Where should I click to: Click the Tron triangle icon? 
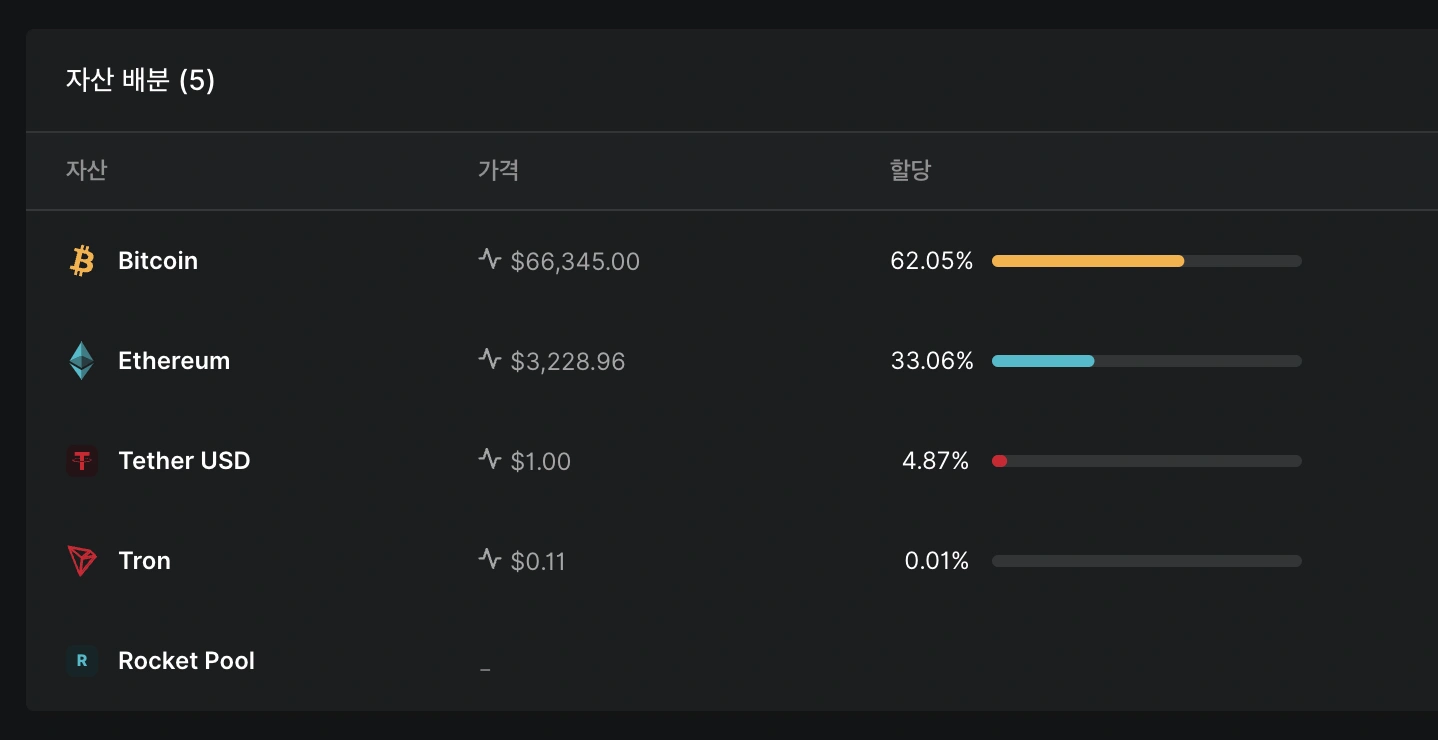(x=82, y=561)
